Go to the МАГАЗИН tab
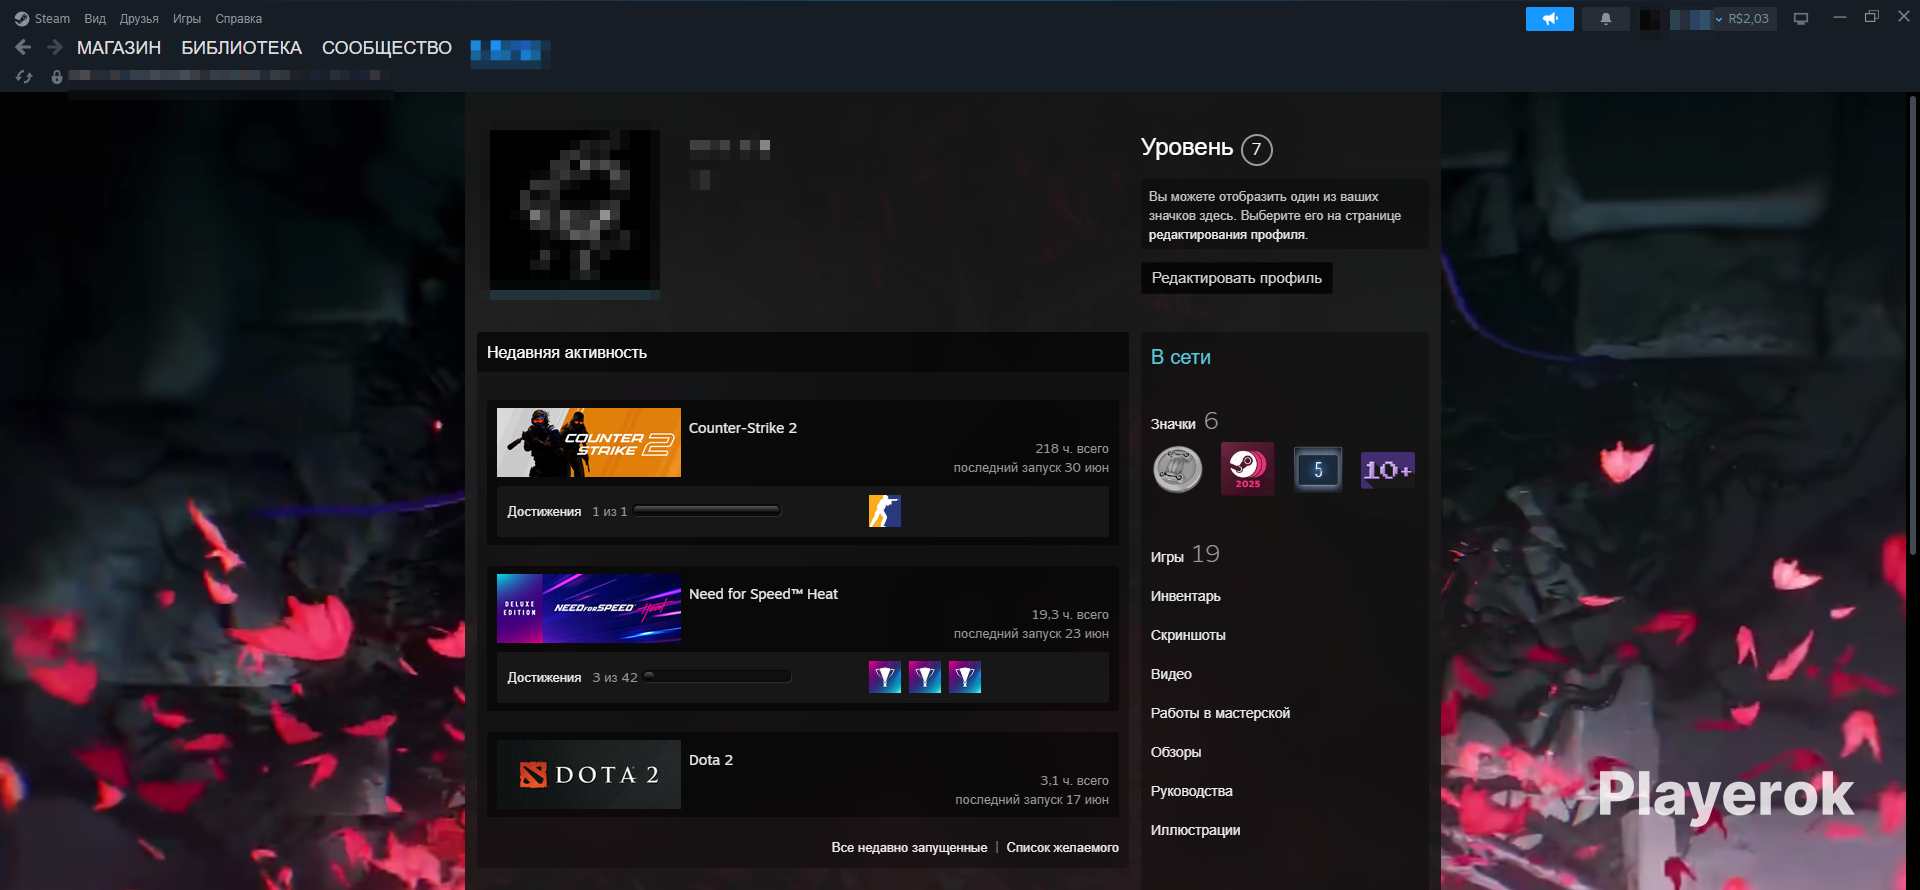The width and height of the screenshot is (1920, 890). coord(119,48)
